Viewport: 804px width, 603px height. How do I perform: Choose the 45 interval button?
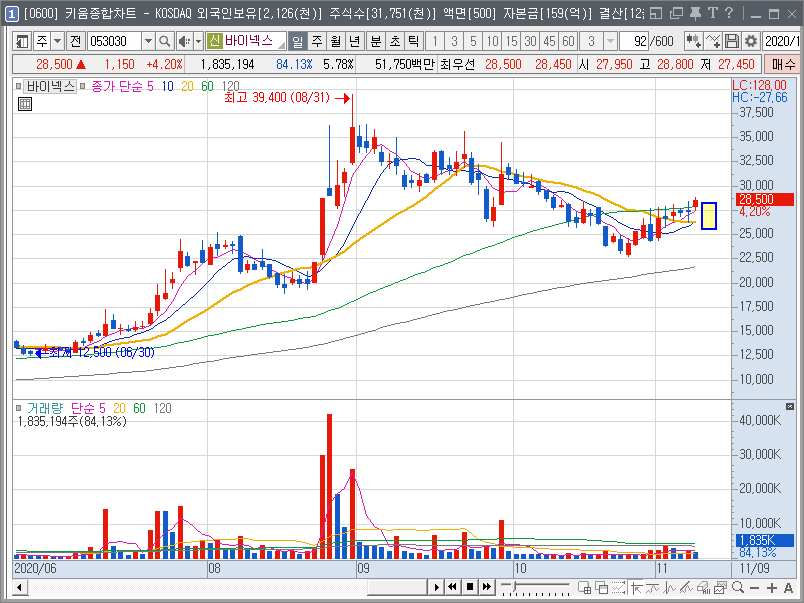(x=549, y=41)
